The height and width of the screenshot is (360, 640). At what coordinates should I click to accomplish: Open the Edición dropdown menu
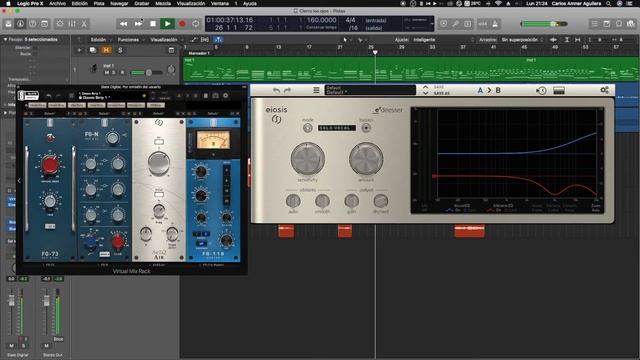[100, 40]
